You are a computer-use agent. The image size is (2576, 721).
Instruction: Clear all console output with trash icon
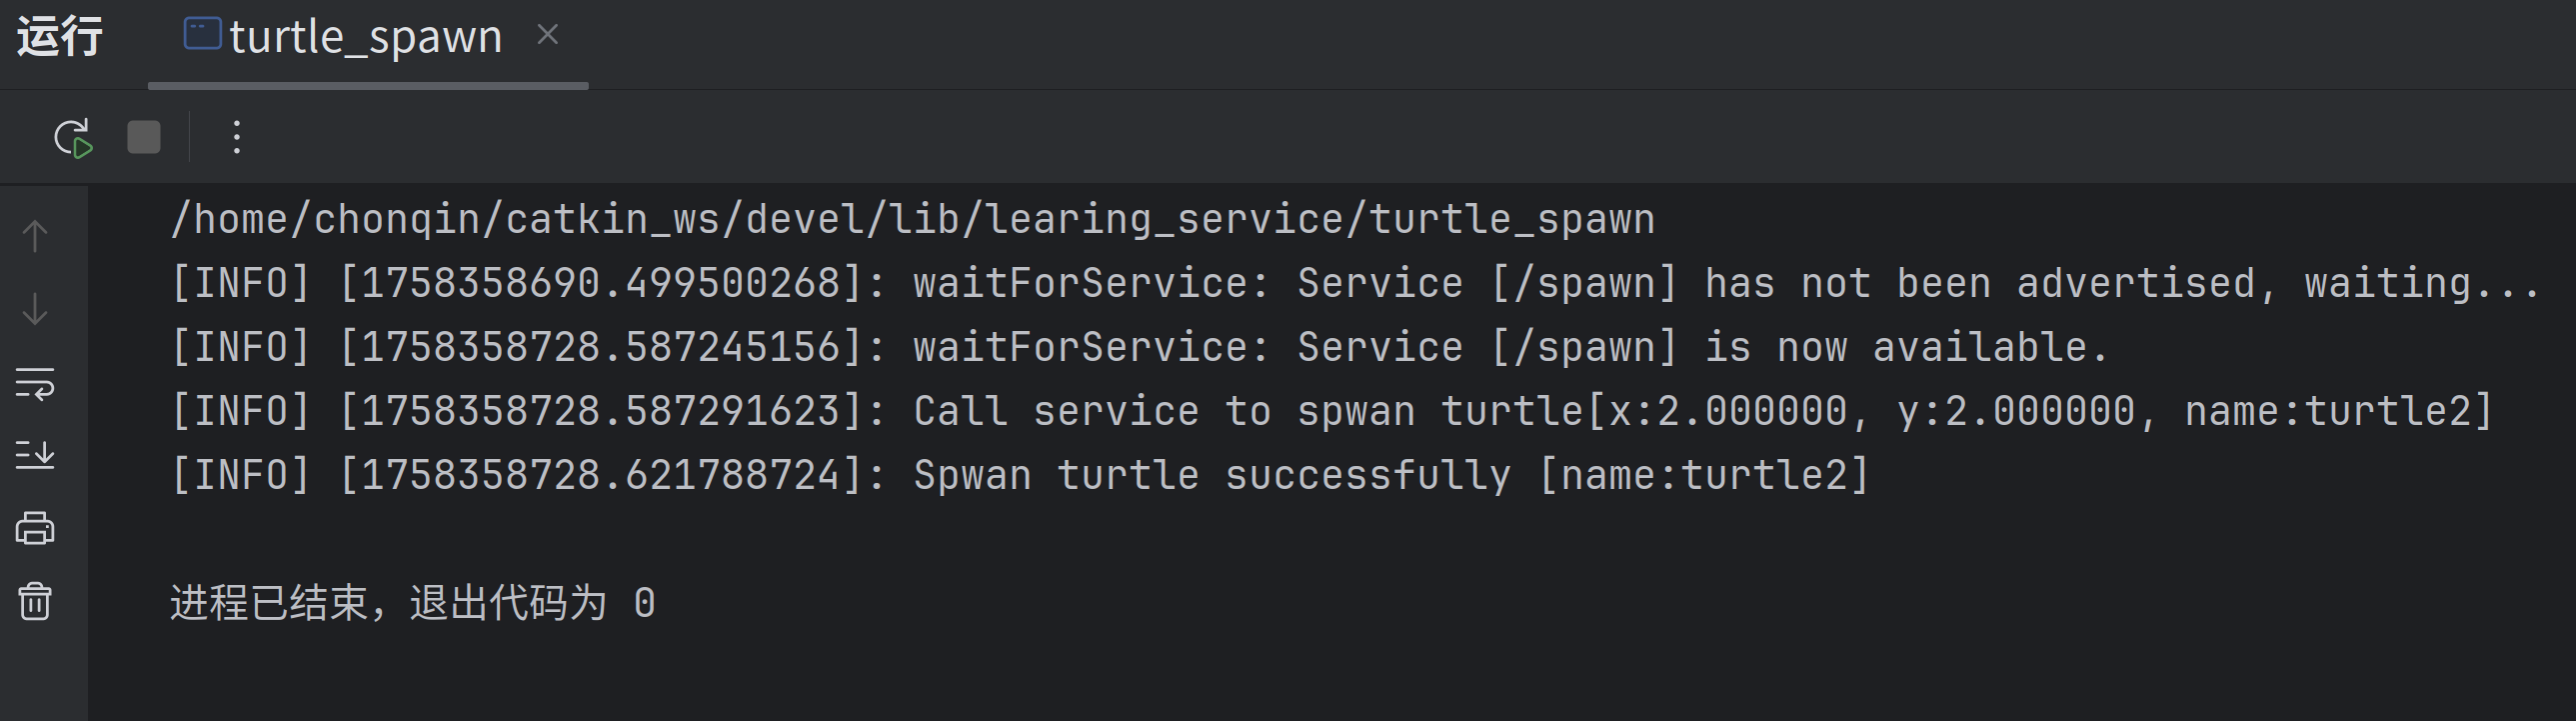click(35, 601)
